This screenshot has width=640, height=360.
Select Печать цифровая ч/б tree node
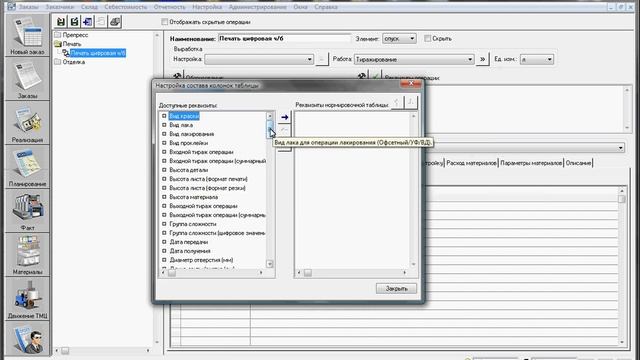98,53
